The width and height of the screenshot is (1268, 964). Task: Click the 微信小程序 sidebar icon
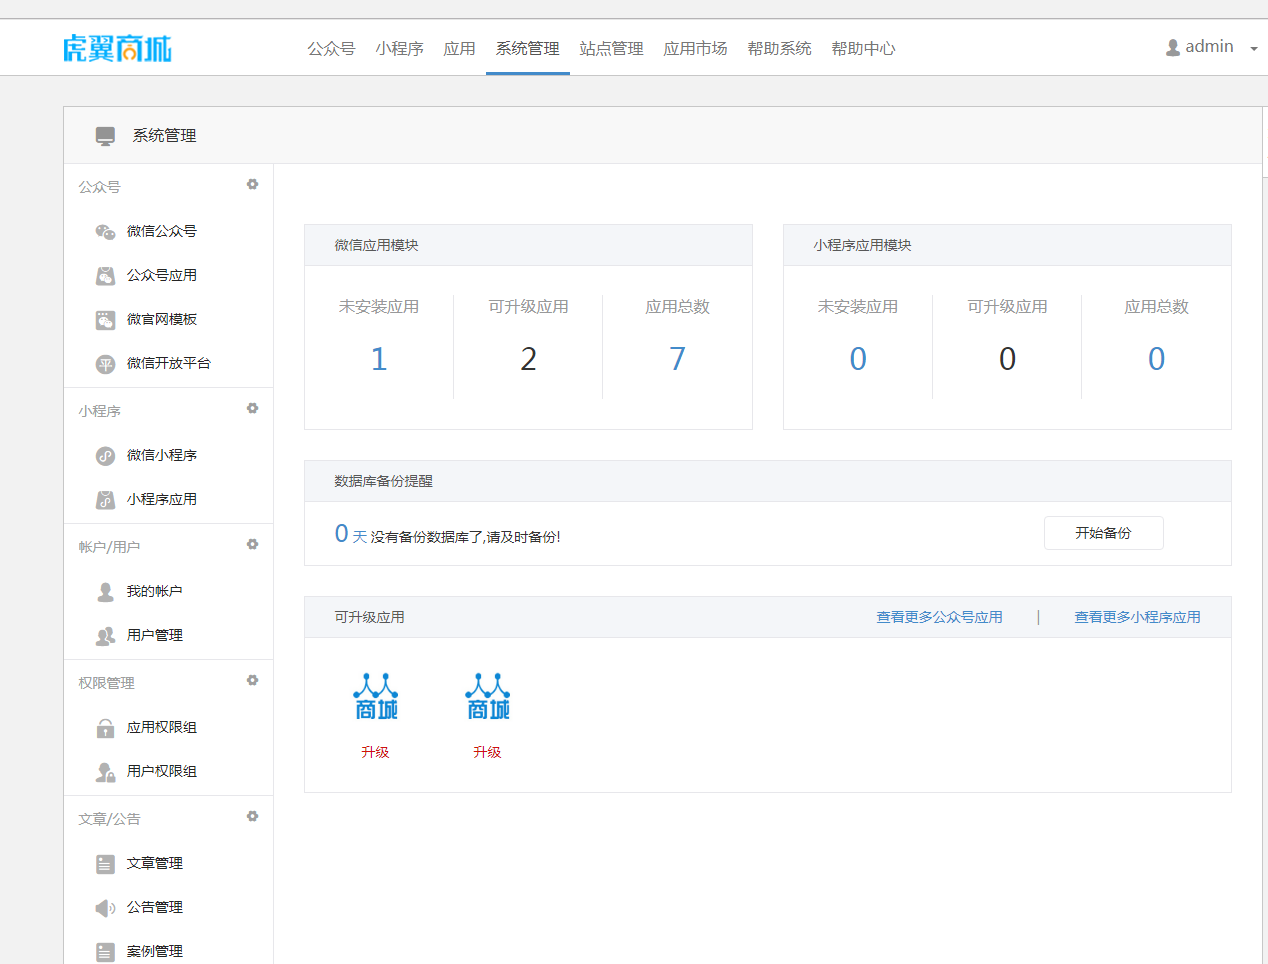pos(105,456)
